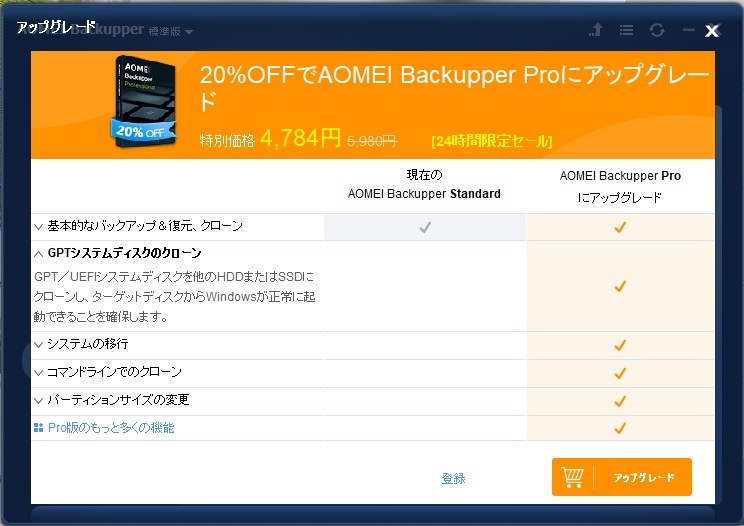Open the list menu icon in the title bar

click(626, 30)
